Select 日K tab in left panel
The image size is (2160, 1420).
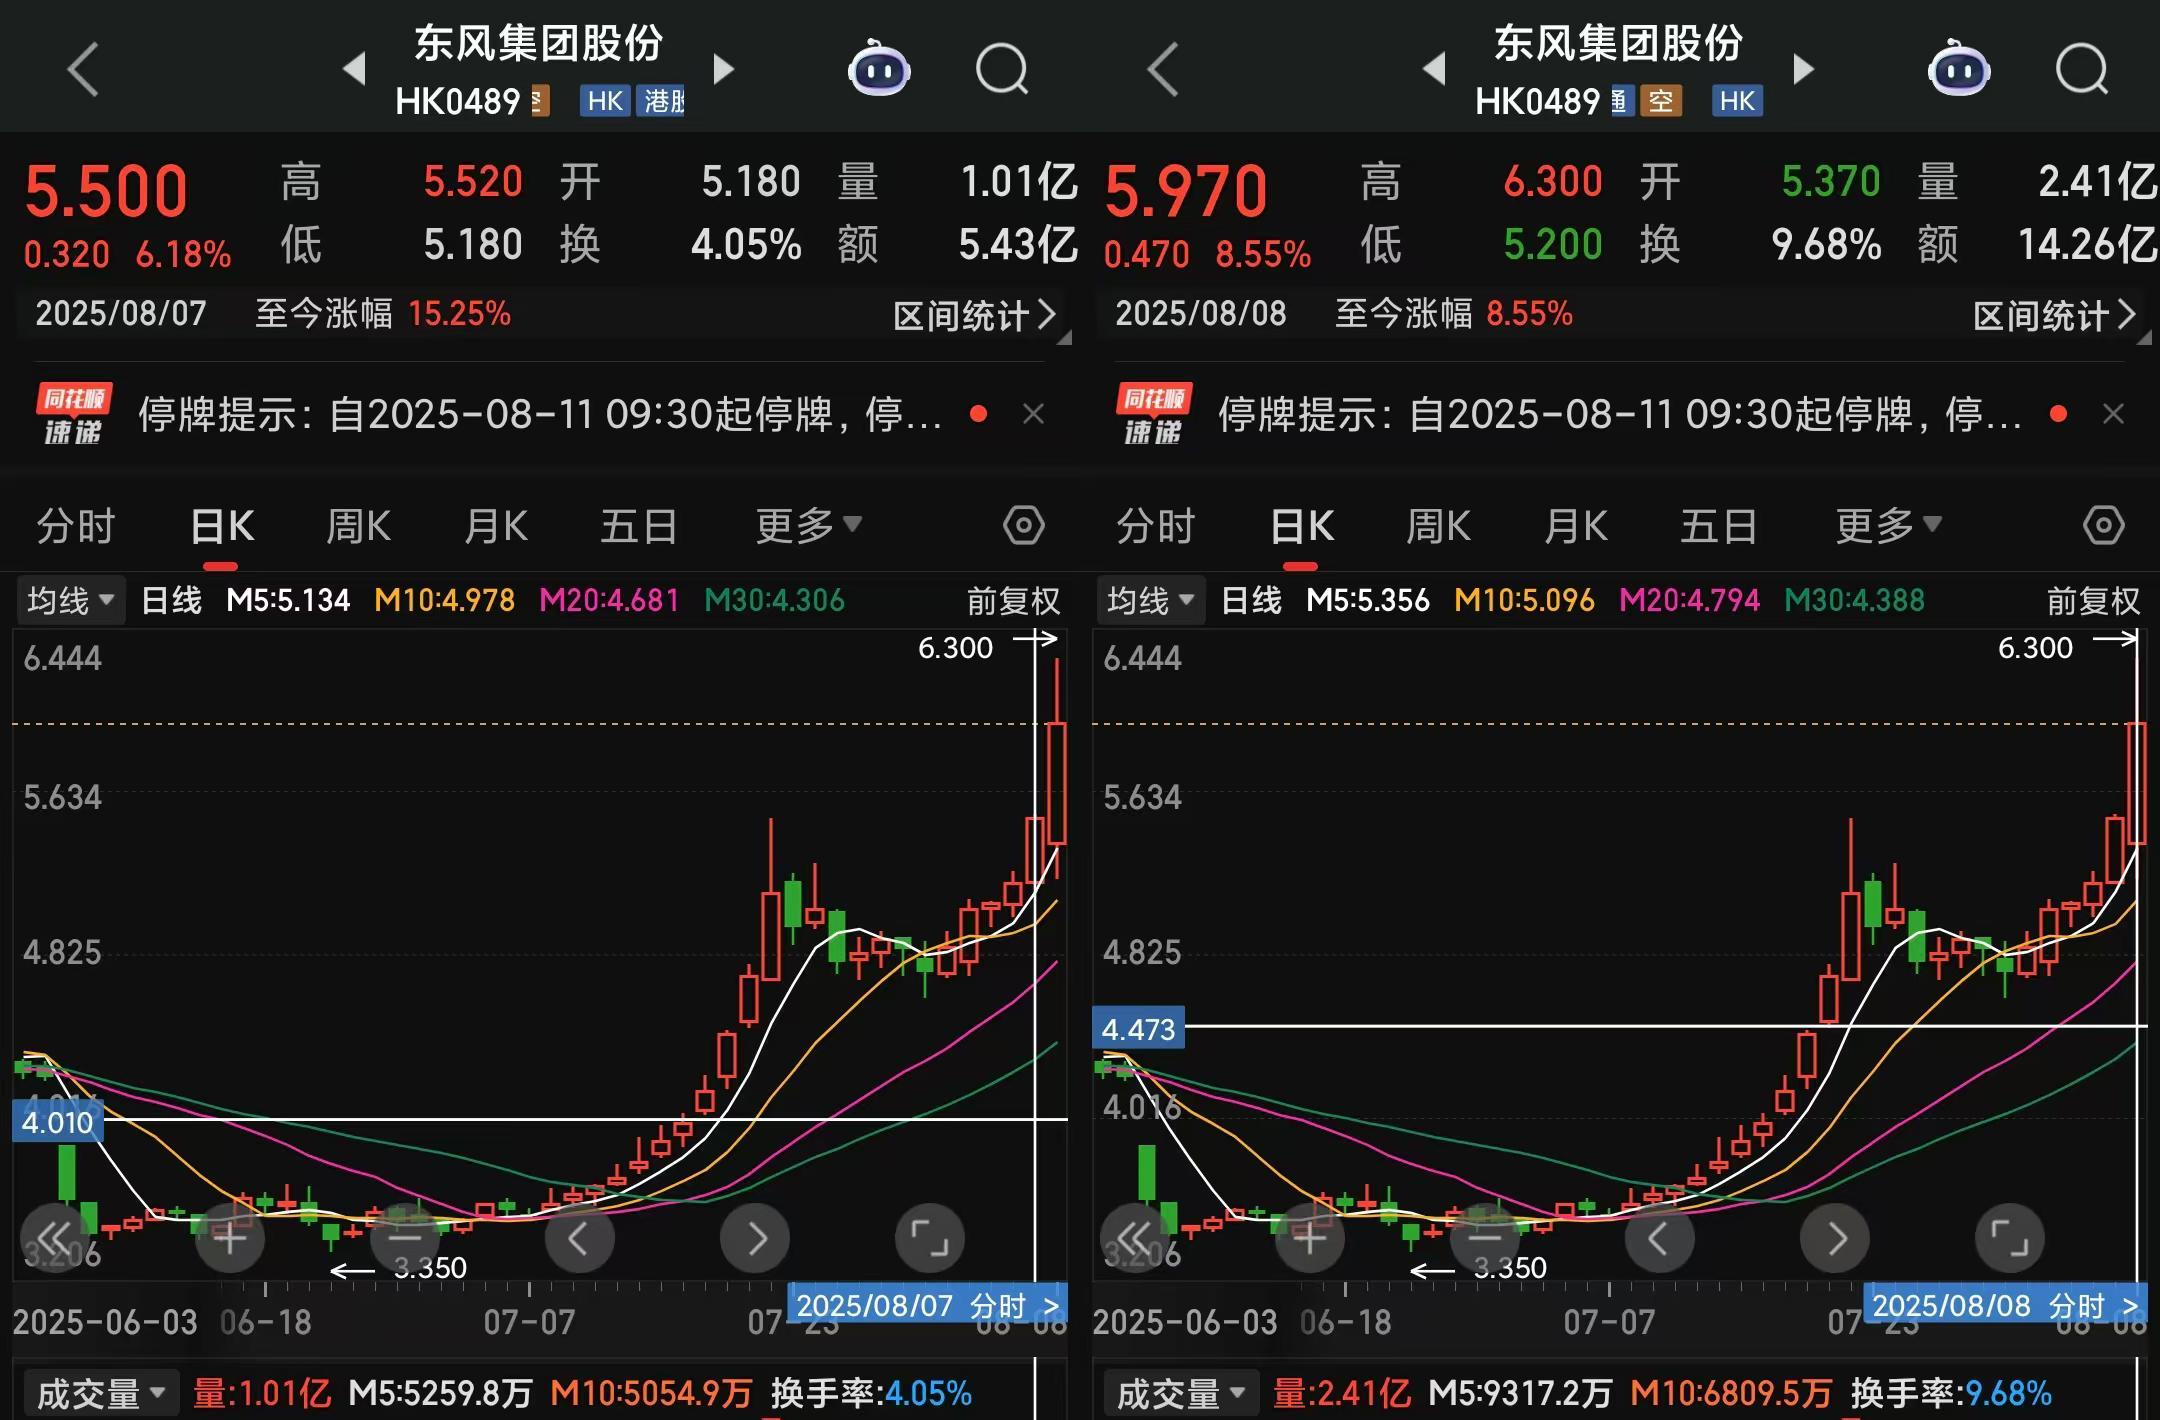(222, 525)
